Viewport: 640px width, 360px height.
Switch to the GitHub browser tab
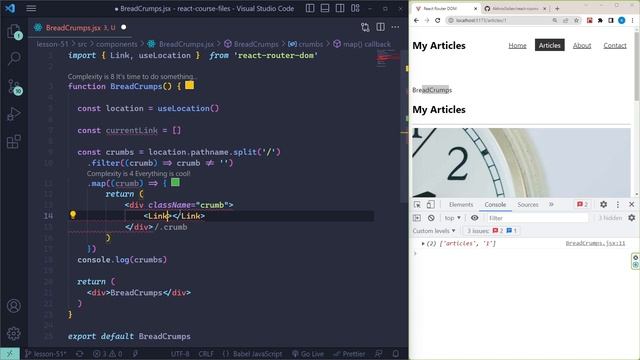point(515,9)
